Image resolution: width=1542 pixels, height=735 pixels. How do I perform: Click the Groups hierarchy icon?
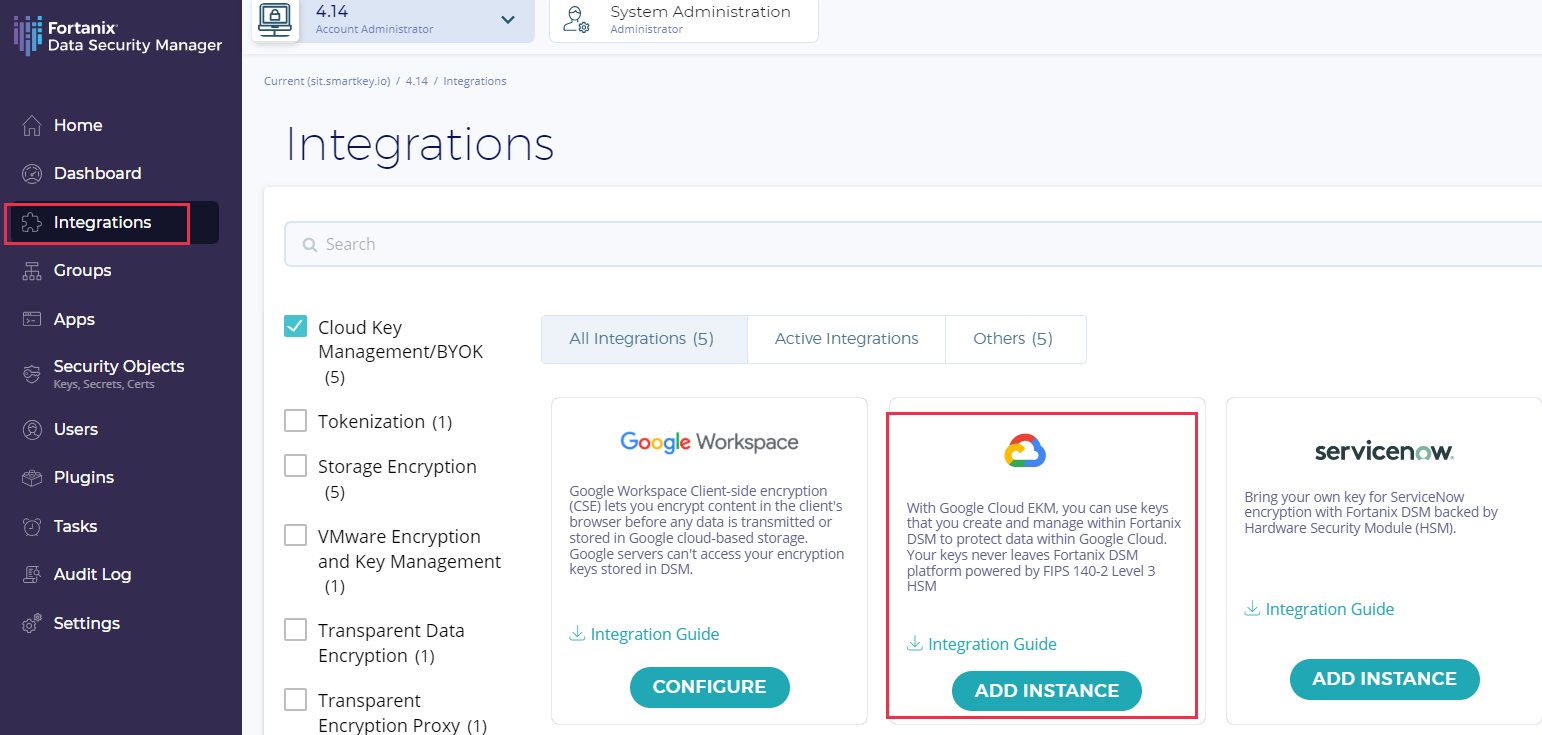(x=32, y=271)
